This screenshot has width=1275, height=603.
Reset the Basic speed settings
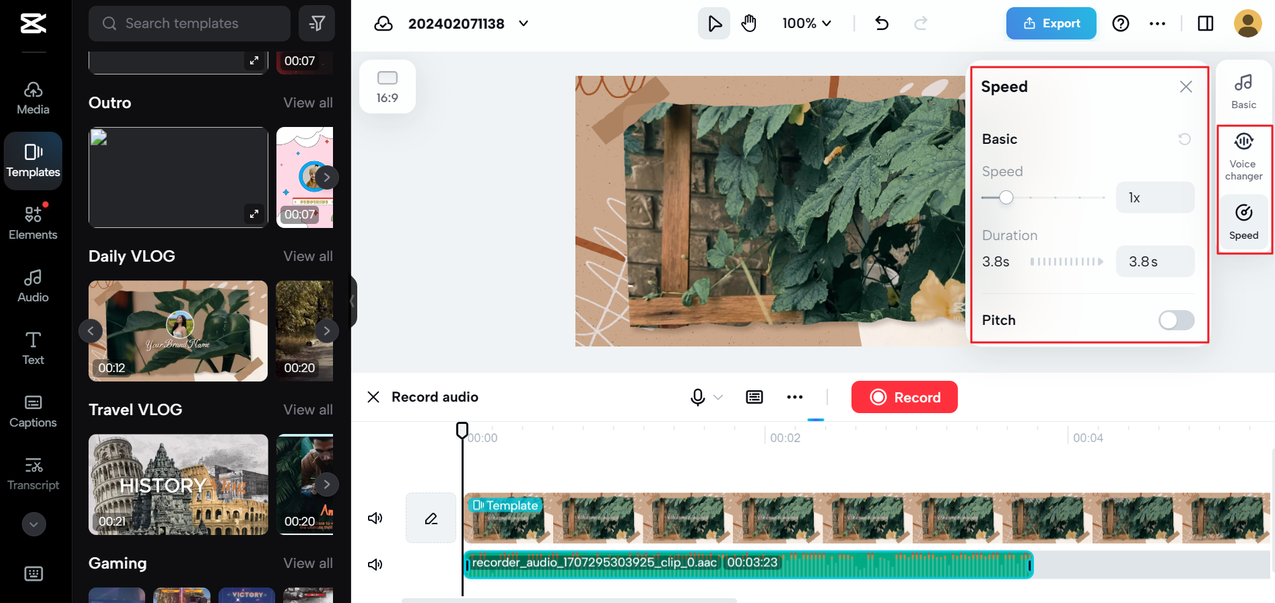pyautogui.click(x=1185, y=139)
